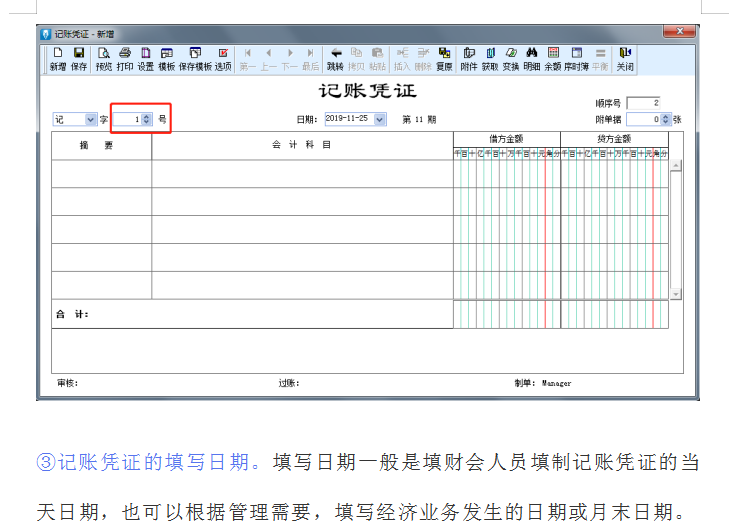The image size is (729, 532).
Task: Go to 上一 previous voucher
Action: coord(269,59)
